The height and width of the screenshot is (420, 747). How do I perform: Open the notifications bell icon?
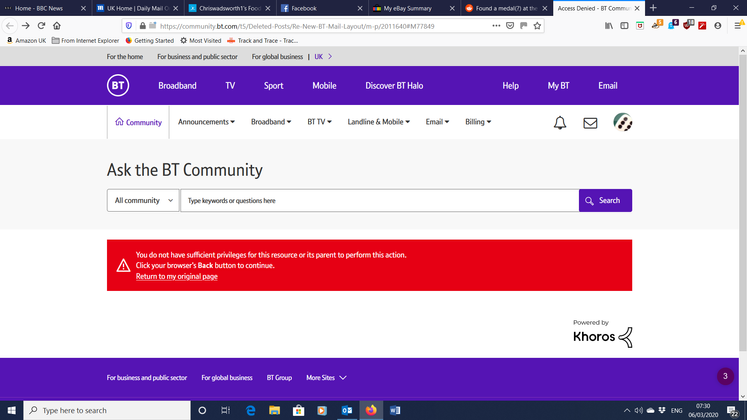coord(560,123)
